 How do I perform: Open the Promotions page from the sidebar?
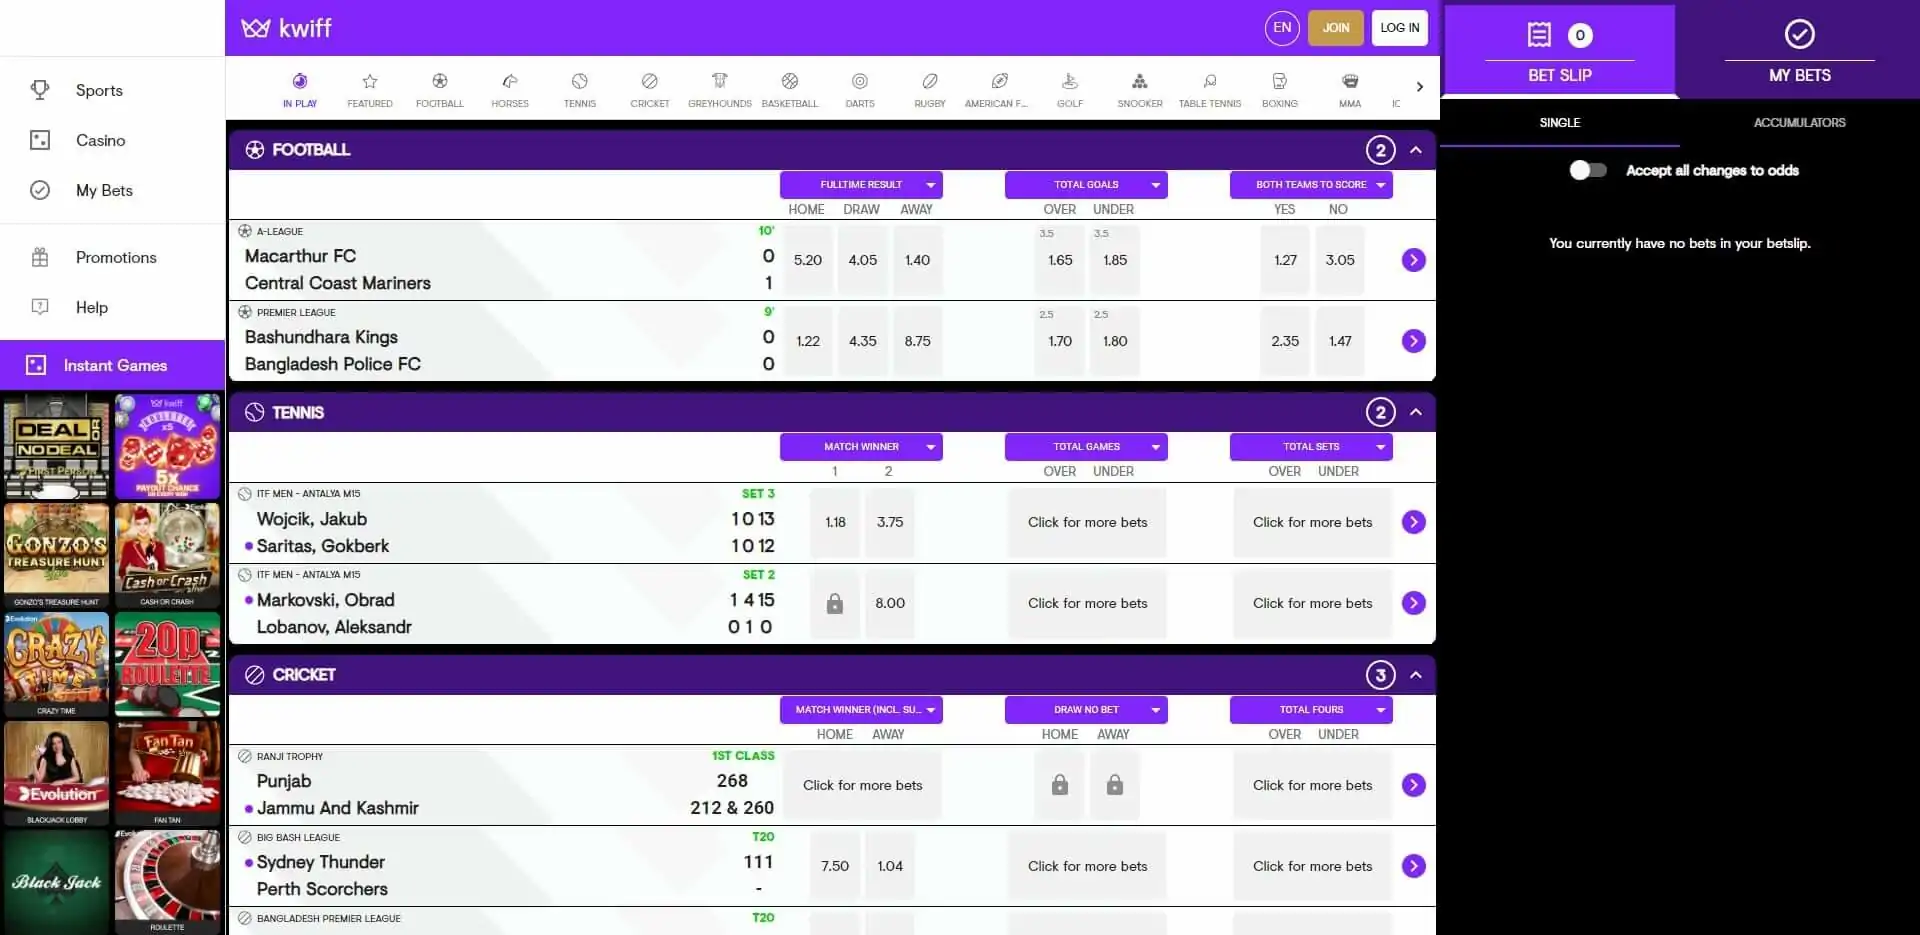115,257
